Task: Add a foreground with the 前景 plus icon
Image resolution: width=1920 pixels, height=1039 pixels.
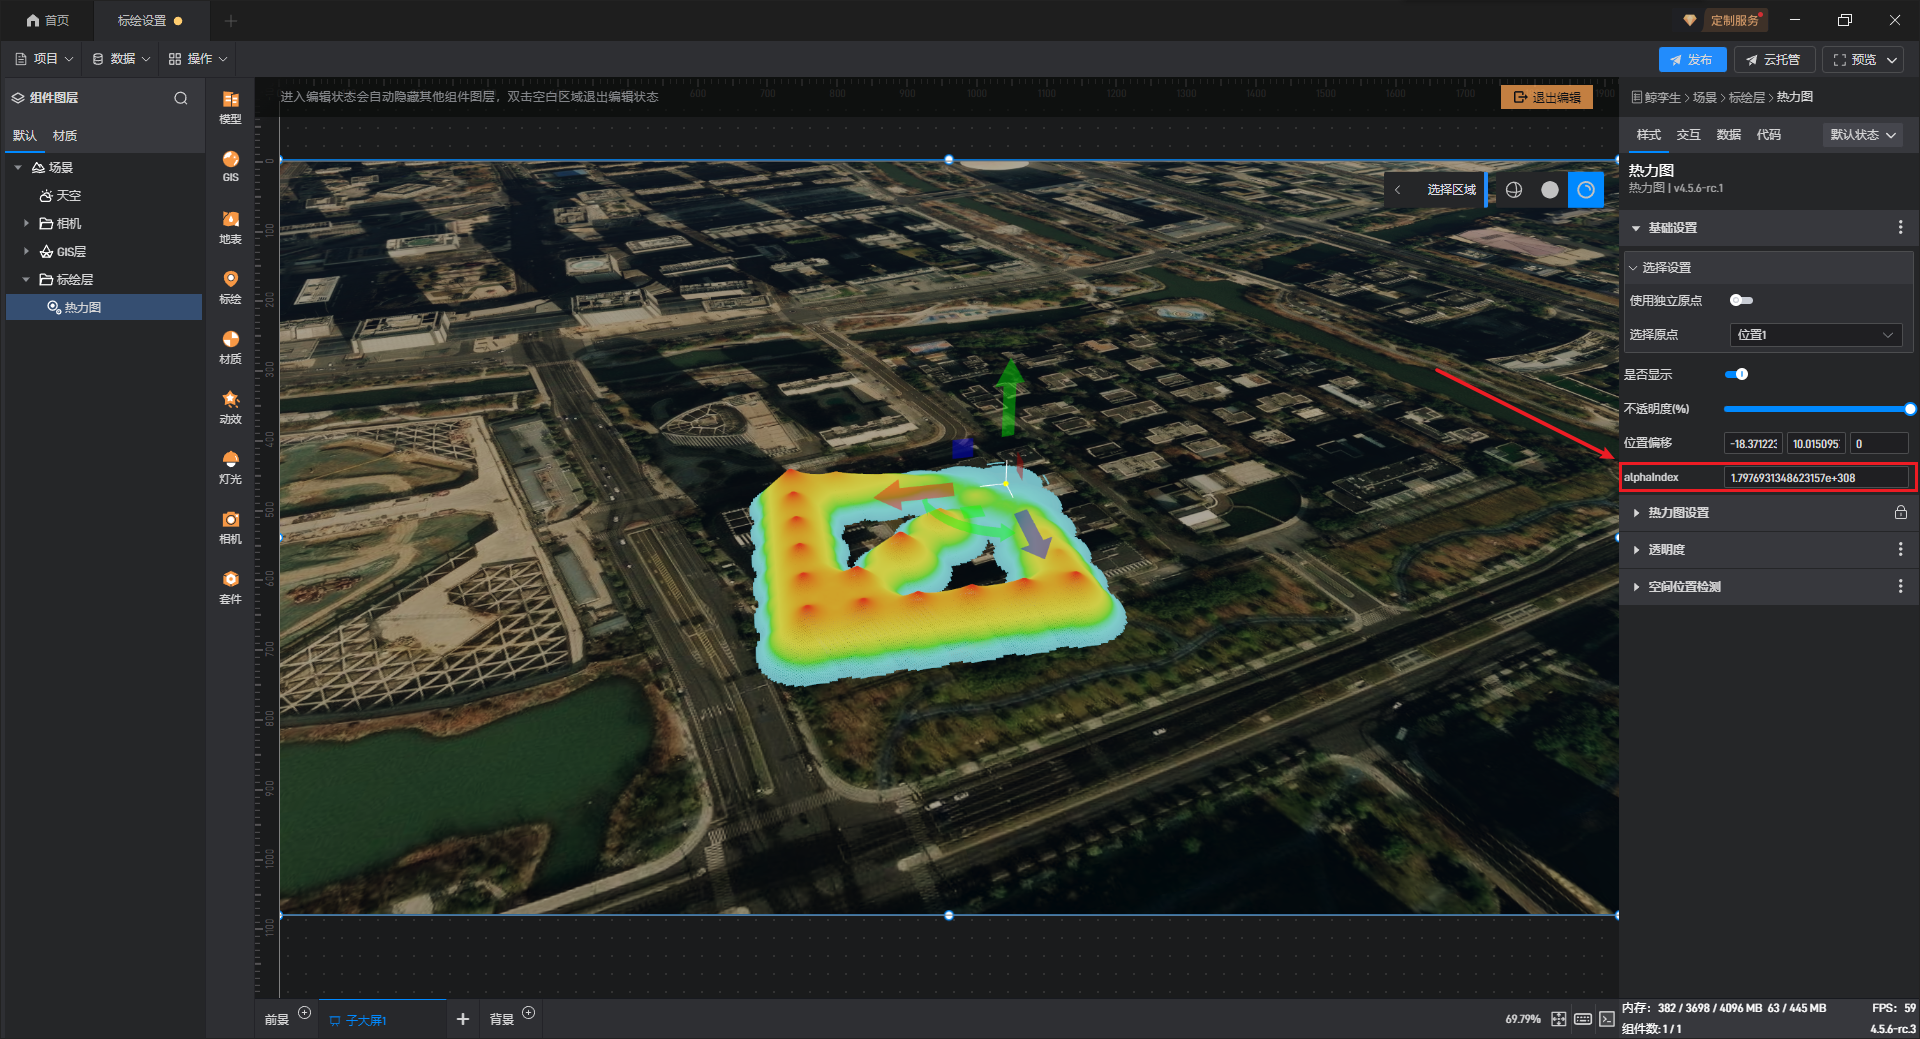Action: point(305,1013)
